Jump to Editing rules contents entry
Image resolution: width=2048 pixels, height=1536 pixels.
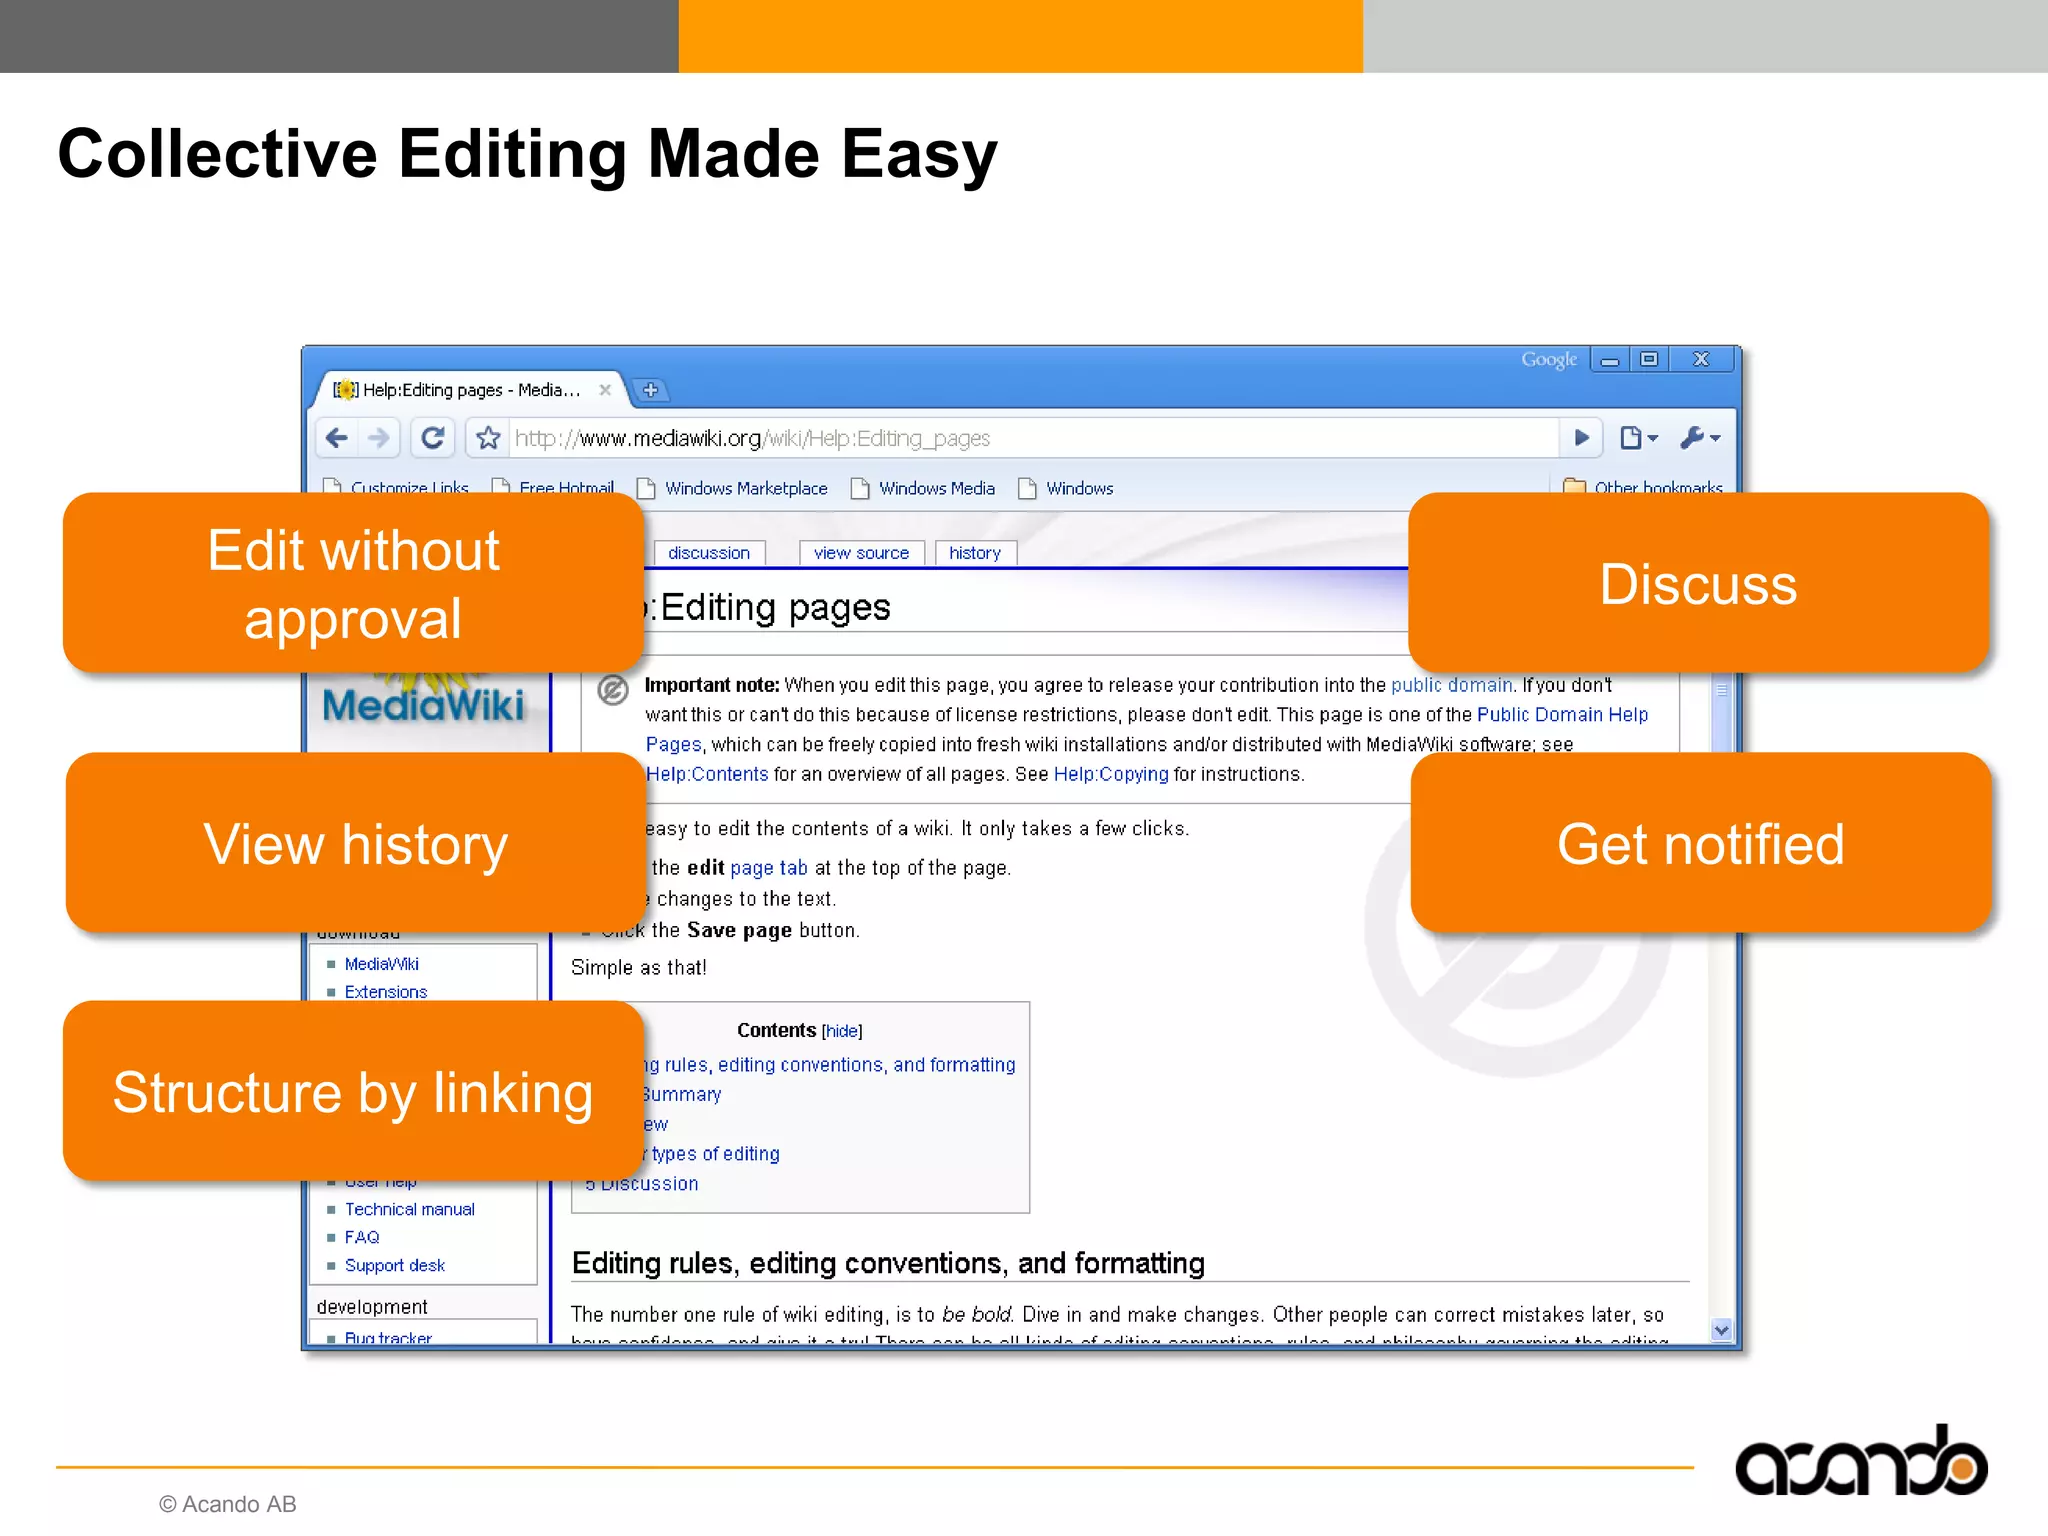pos(829,1065)
